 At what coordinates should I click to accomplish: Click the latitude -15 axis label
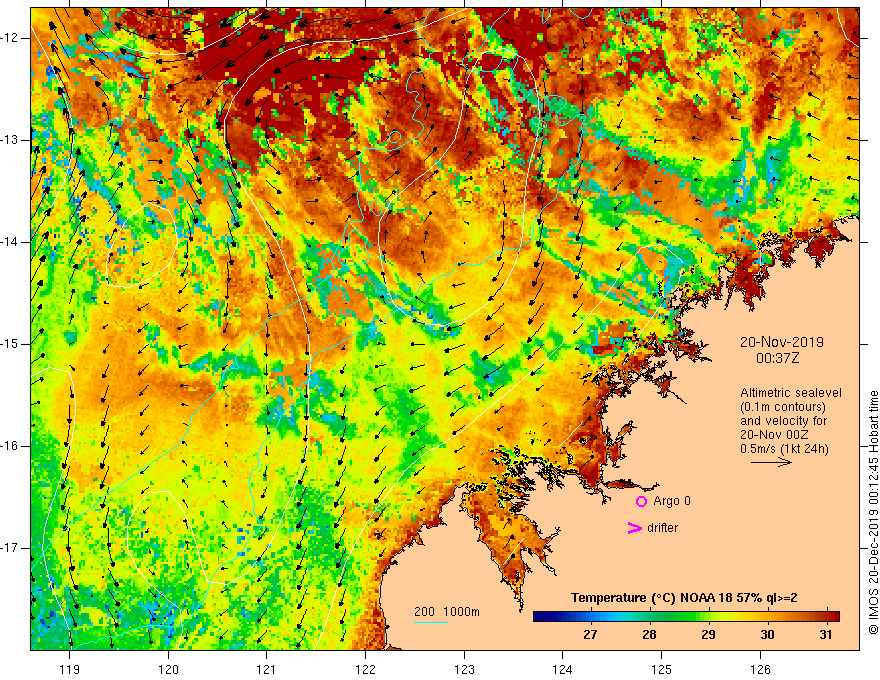pos(10,344)
